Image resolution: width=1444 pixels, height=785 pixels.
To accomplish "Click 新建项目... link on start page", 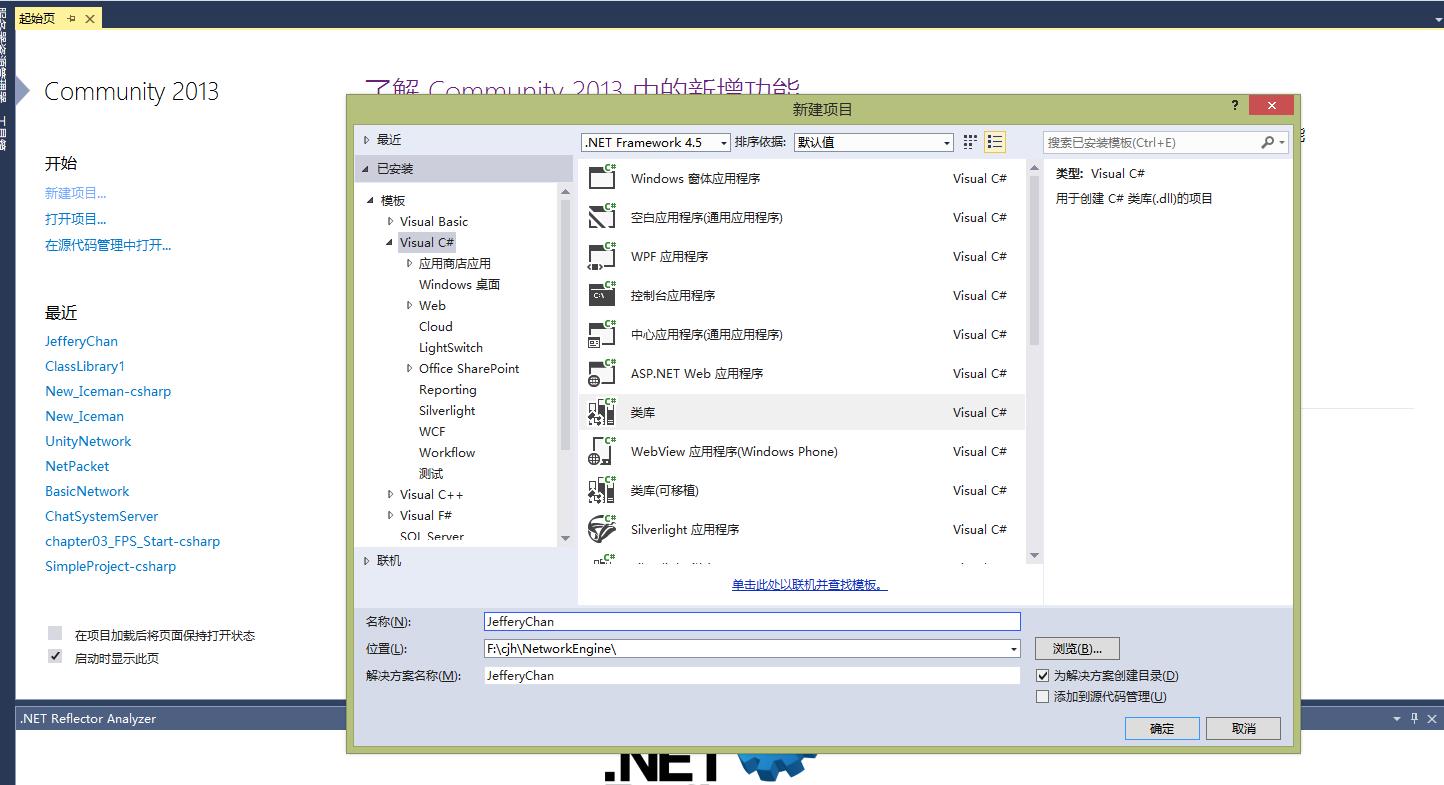I will (x=75, y=193).
